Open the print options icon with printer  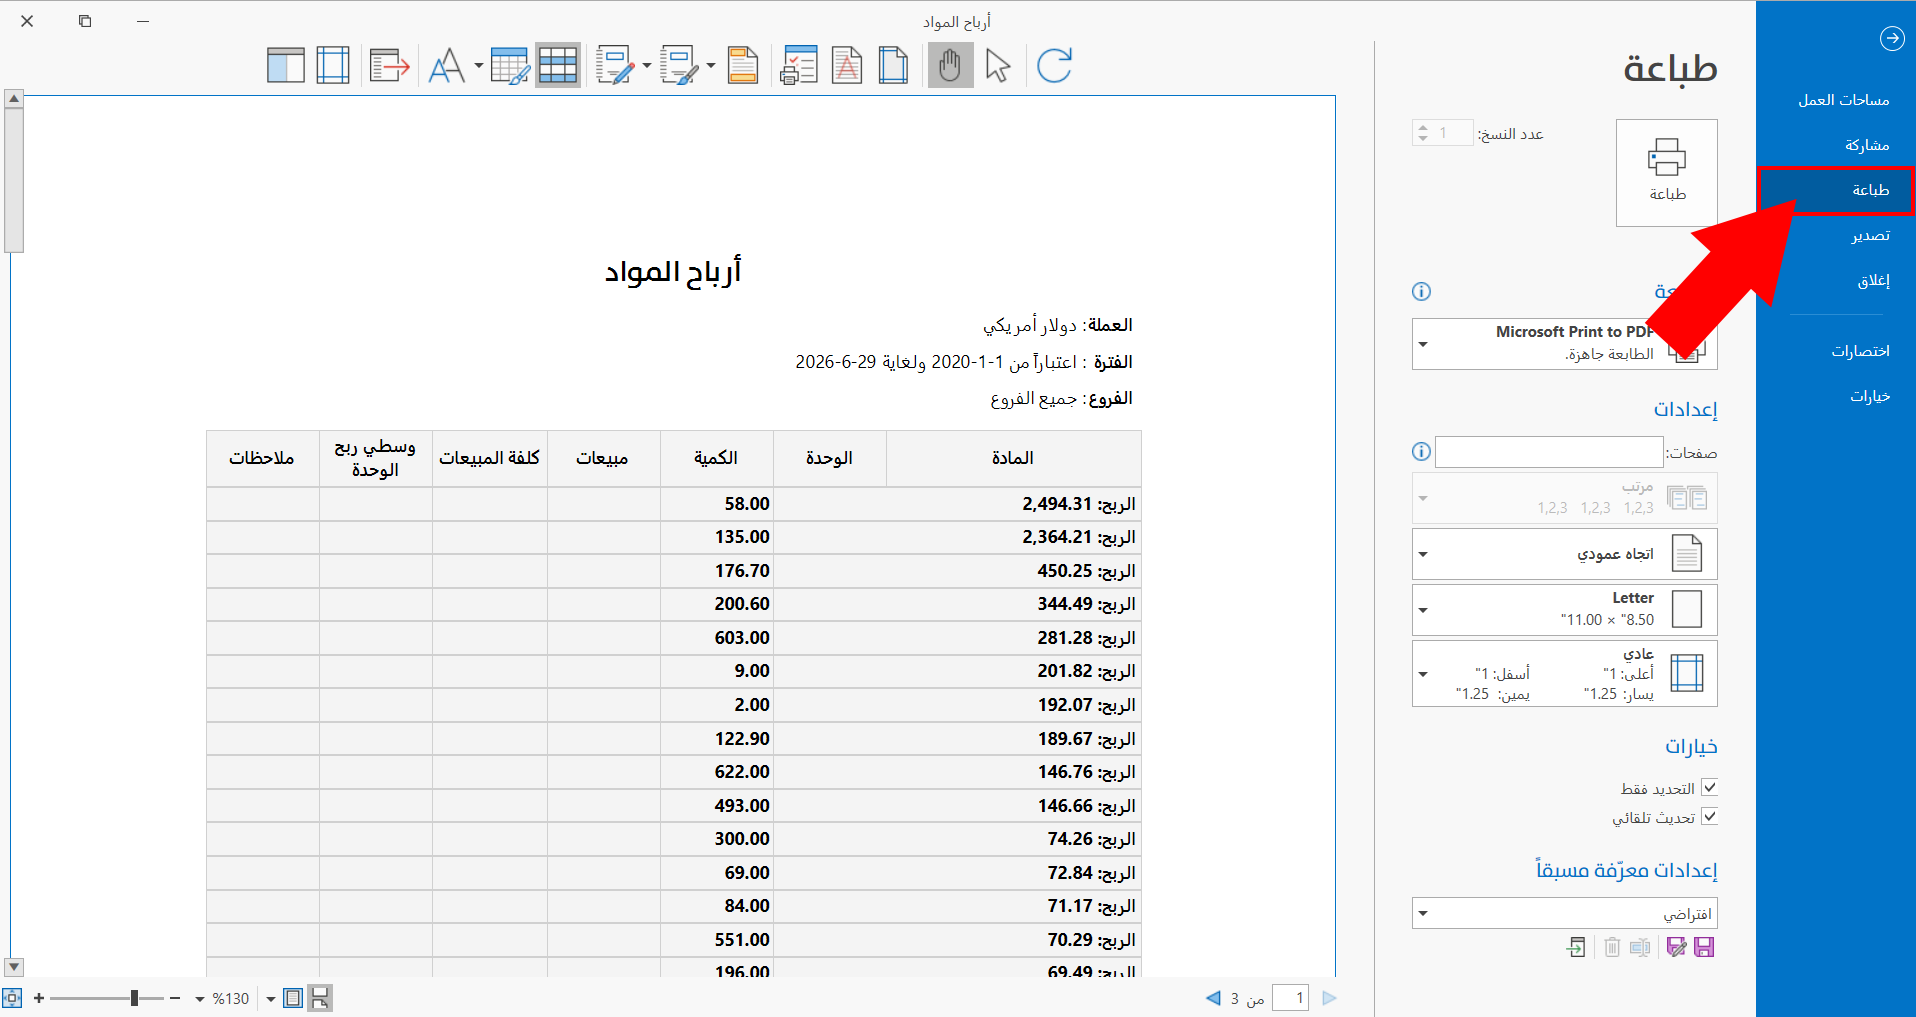tap(799, 66)
